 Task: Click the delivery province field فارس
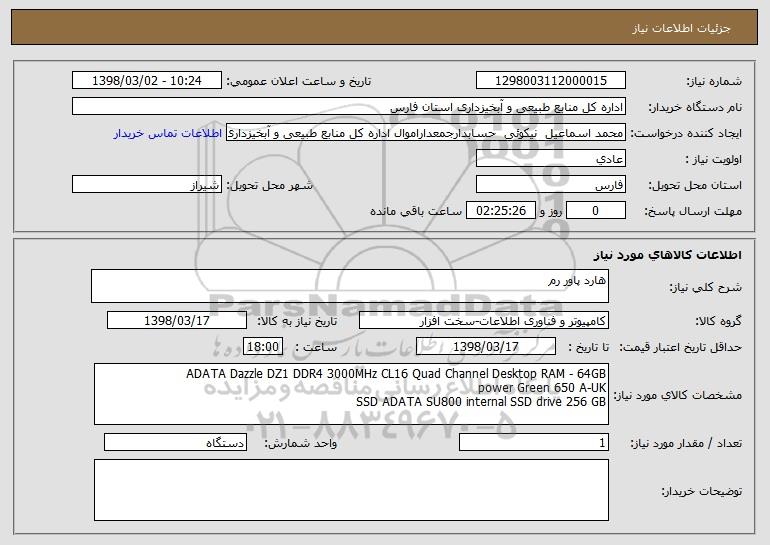click(x=550, y=185)
